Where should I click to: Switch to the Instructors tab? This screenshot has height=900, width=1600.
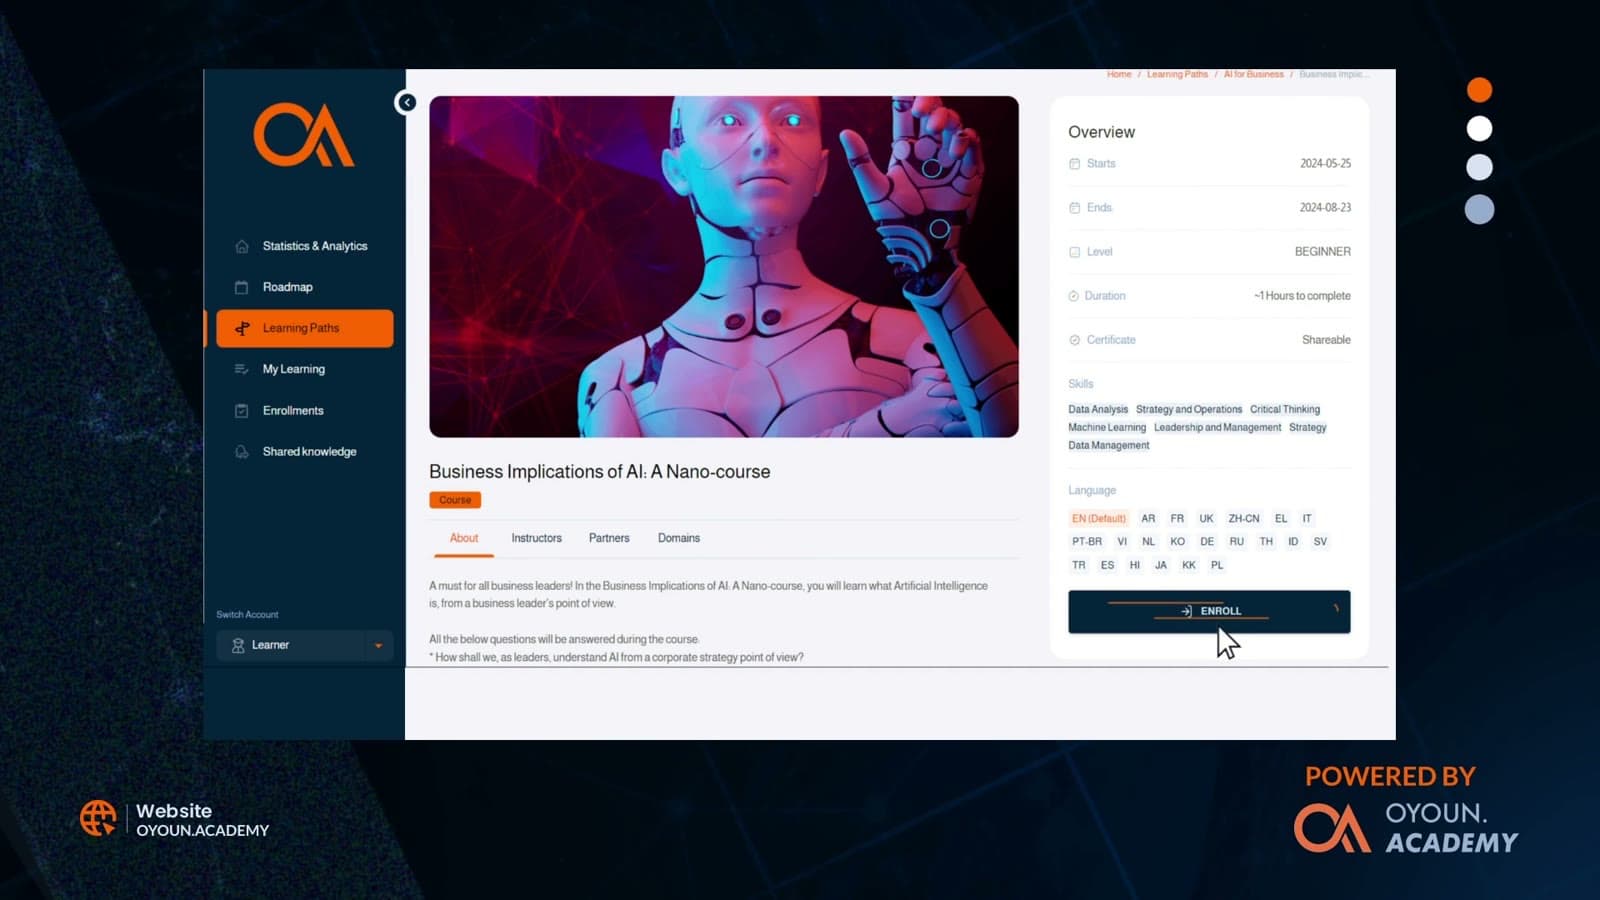pyautogui.click(x=536, y=538)
